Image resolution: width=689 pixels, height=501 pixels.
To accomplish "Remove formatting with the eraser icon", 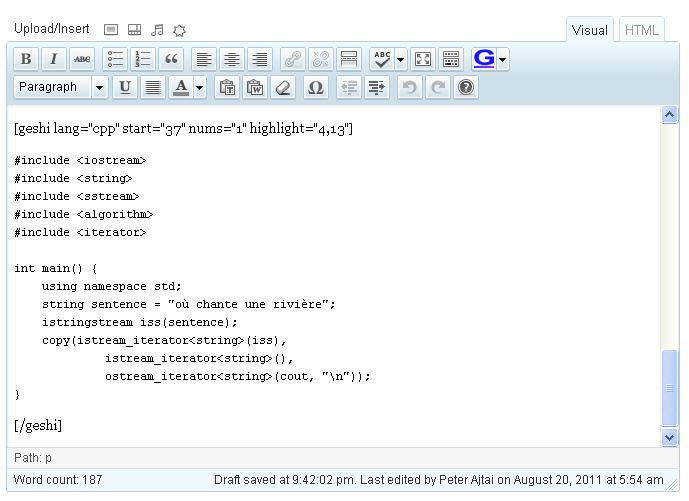I will (x=283, y=87).
